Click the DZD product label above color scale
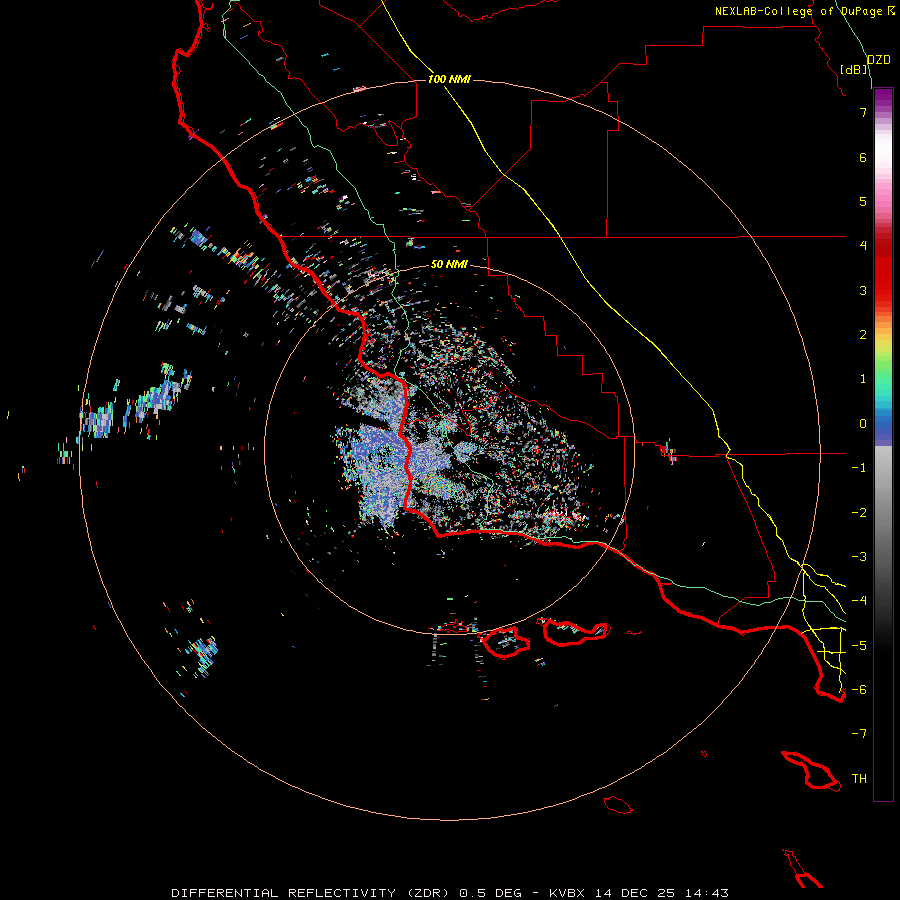The image size is (900, 900). tap(878, 60)
